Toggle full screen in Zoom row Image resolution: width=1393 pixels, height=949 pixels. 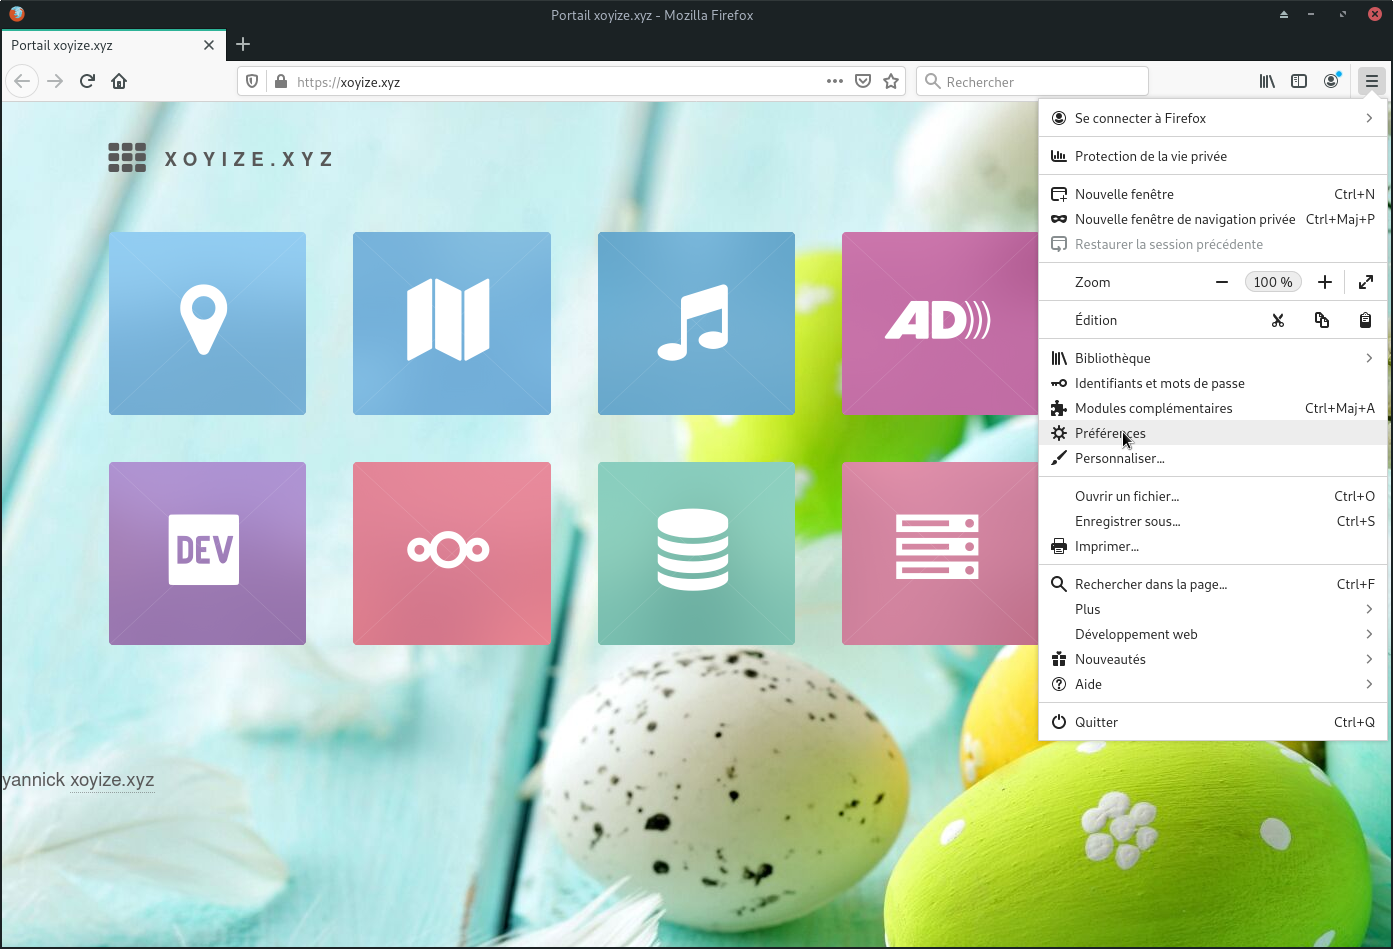1366,282
